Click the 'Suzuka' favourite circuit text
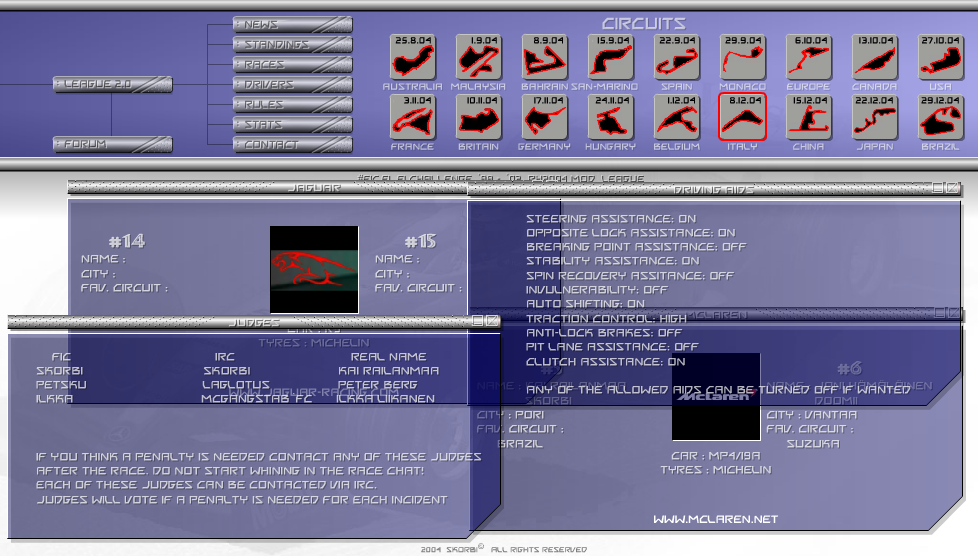Image resolution: width=978 pixels, height=556 pixels. 813,444
